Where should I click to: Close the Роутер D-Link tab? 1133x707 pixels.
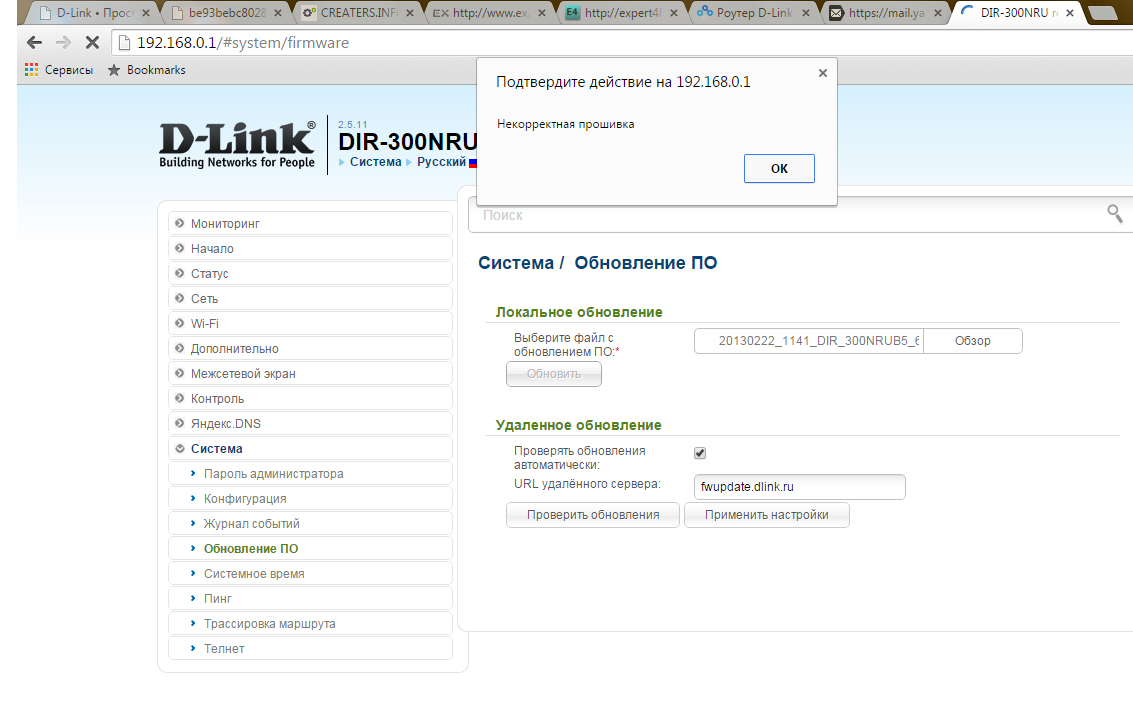[806, 13]
